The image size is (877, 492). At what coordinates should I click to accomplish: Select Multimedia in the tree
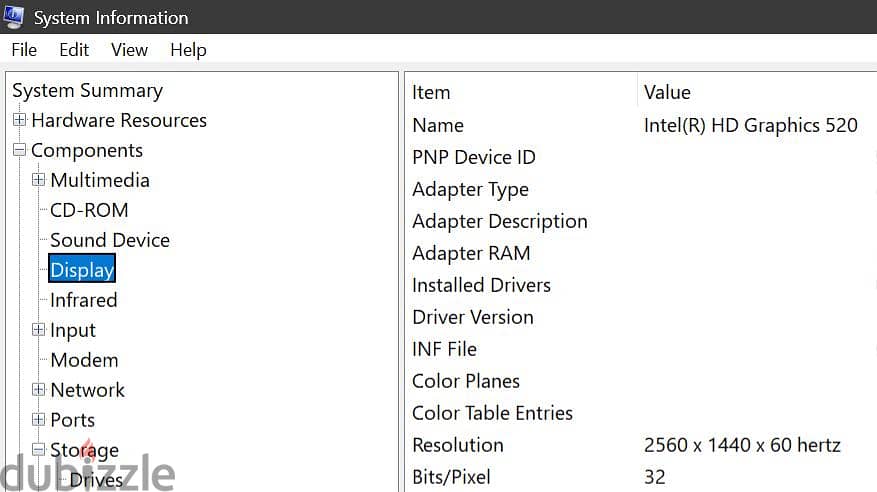pyautogui.click(x=100, y=180)
